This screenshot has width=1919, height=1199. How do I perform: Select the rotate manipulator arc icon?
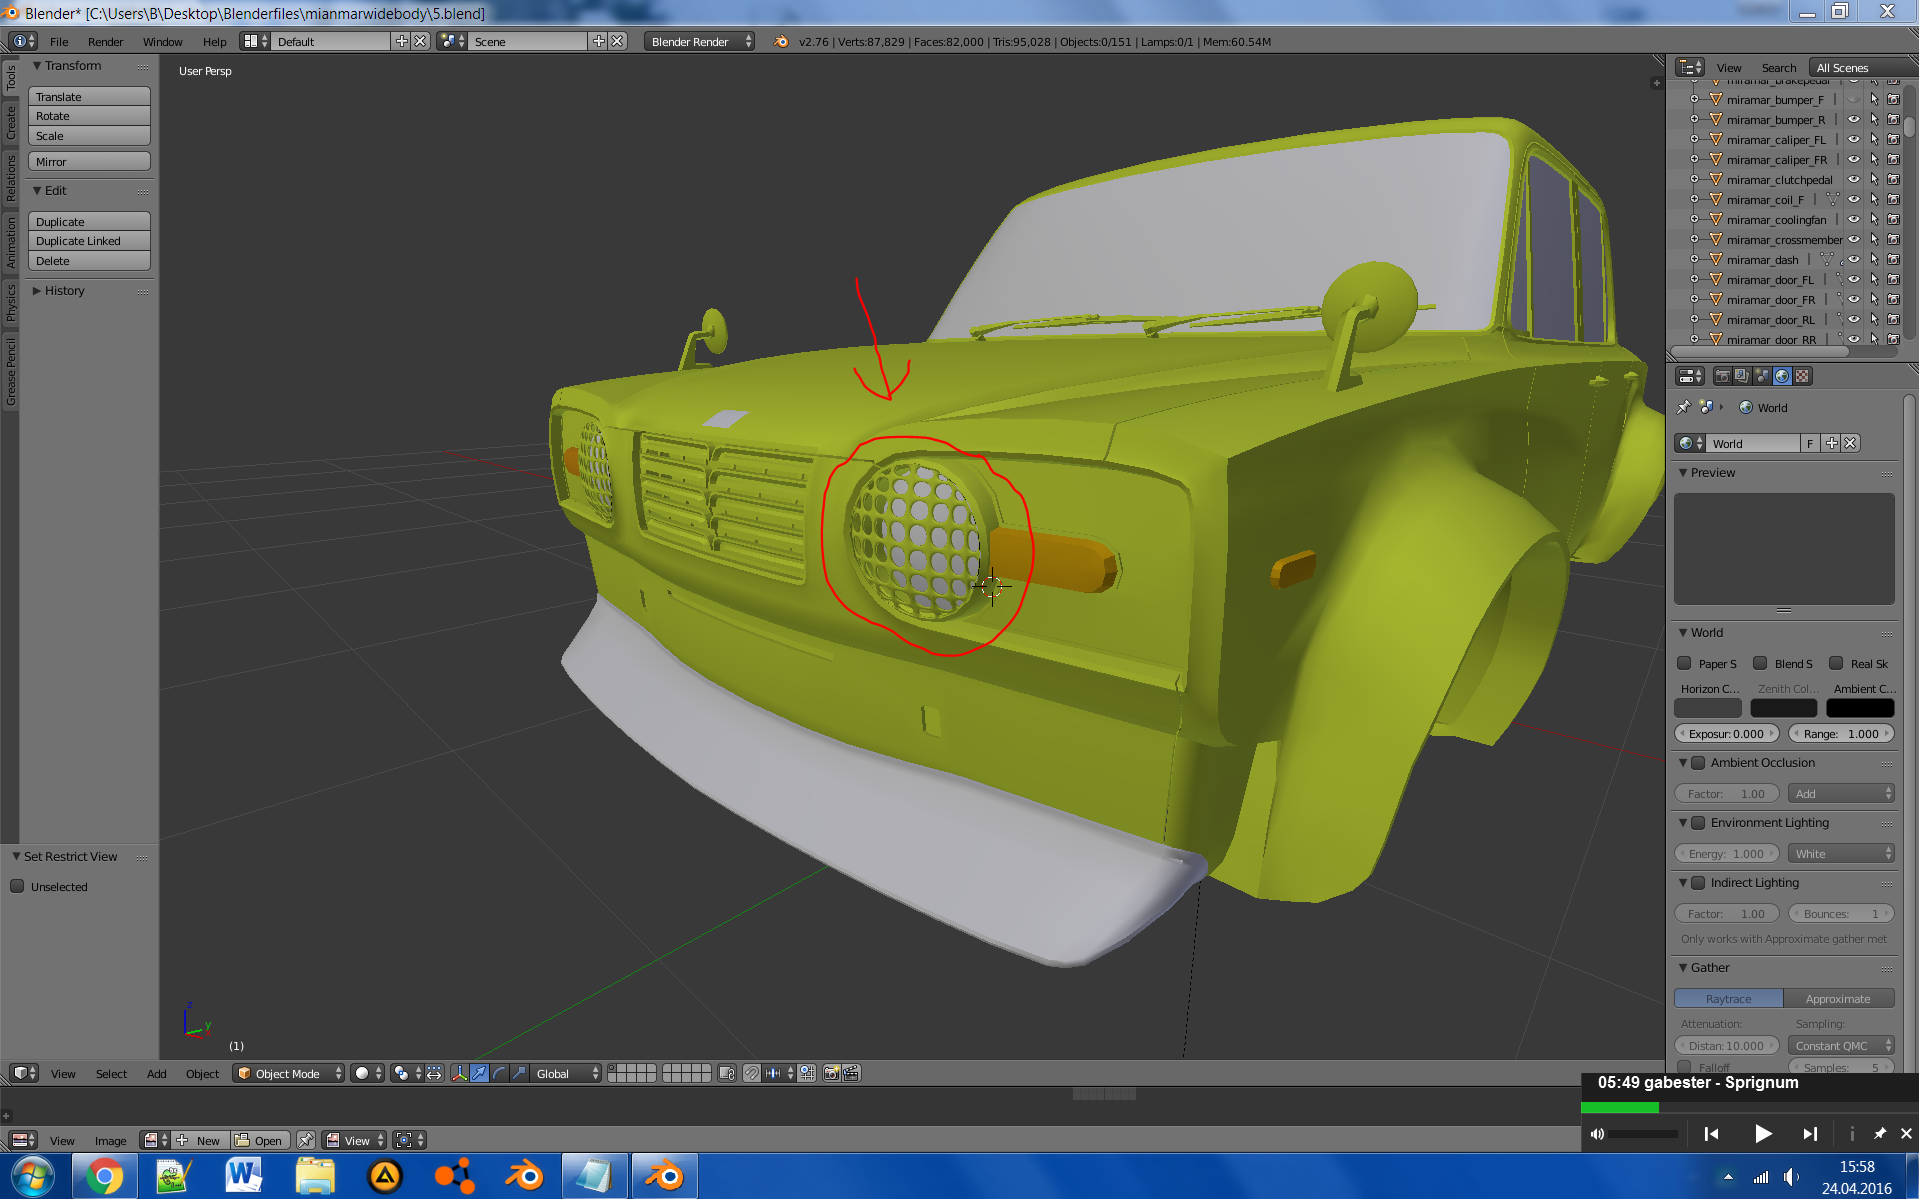coord(499,1073)
